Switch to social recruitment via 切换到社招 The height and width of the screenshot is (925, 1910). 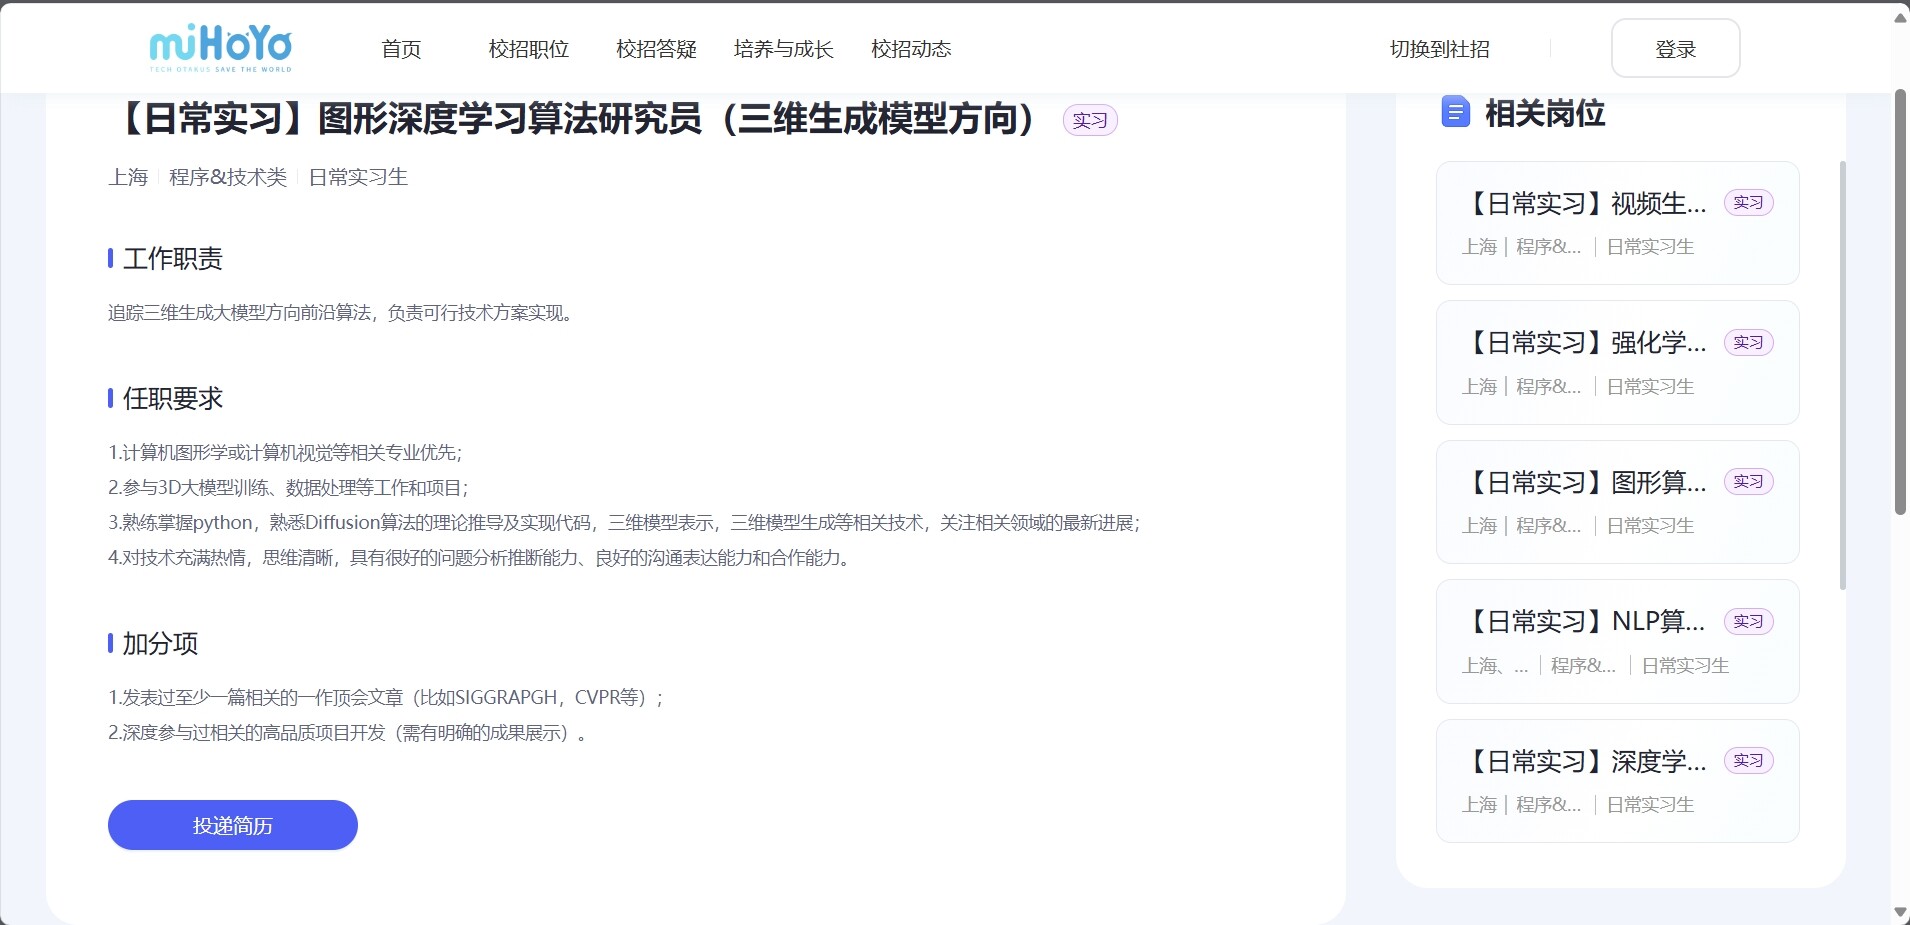pos(1439,49)
